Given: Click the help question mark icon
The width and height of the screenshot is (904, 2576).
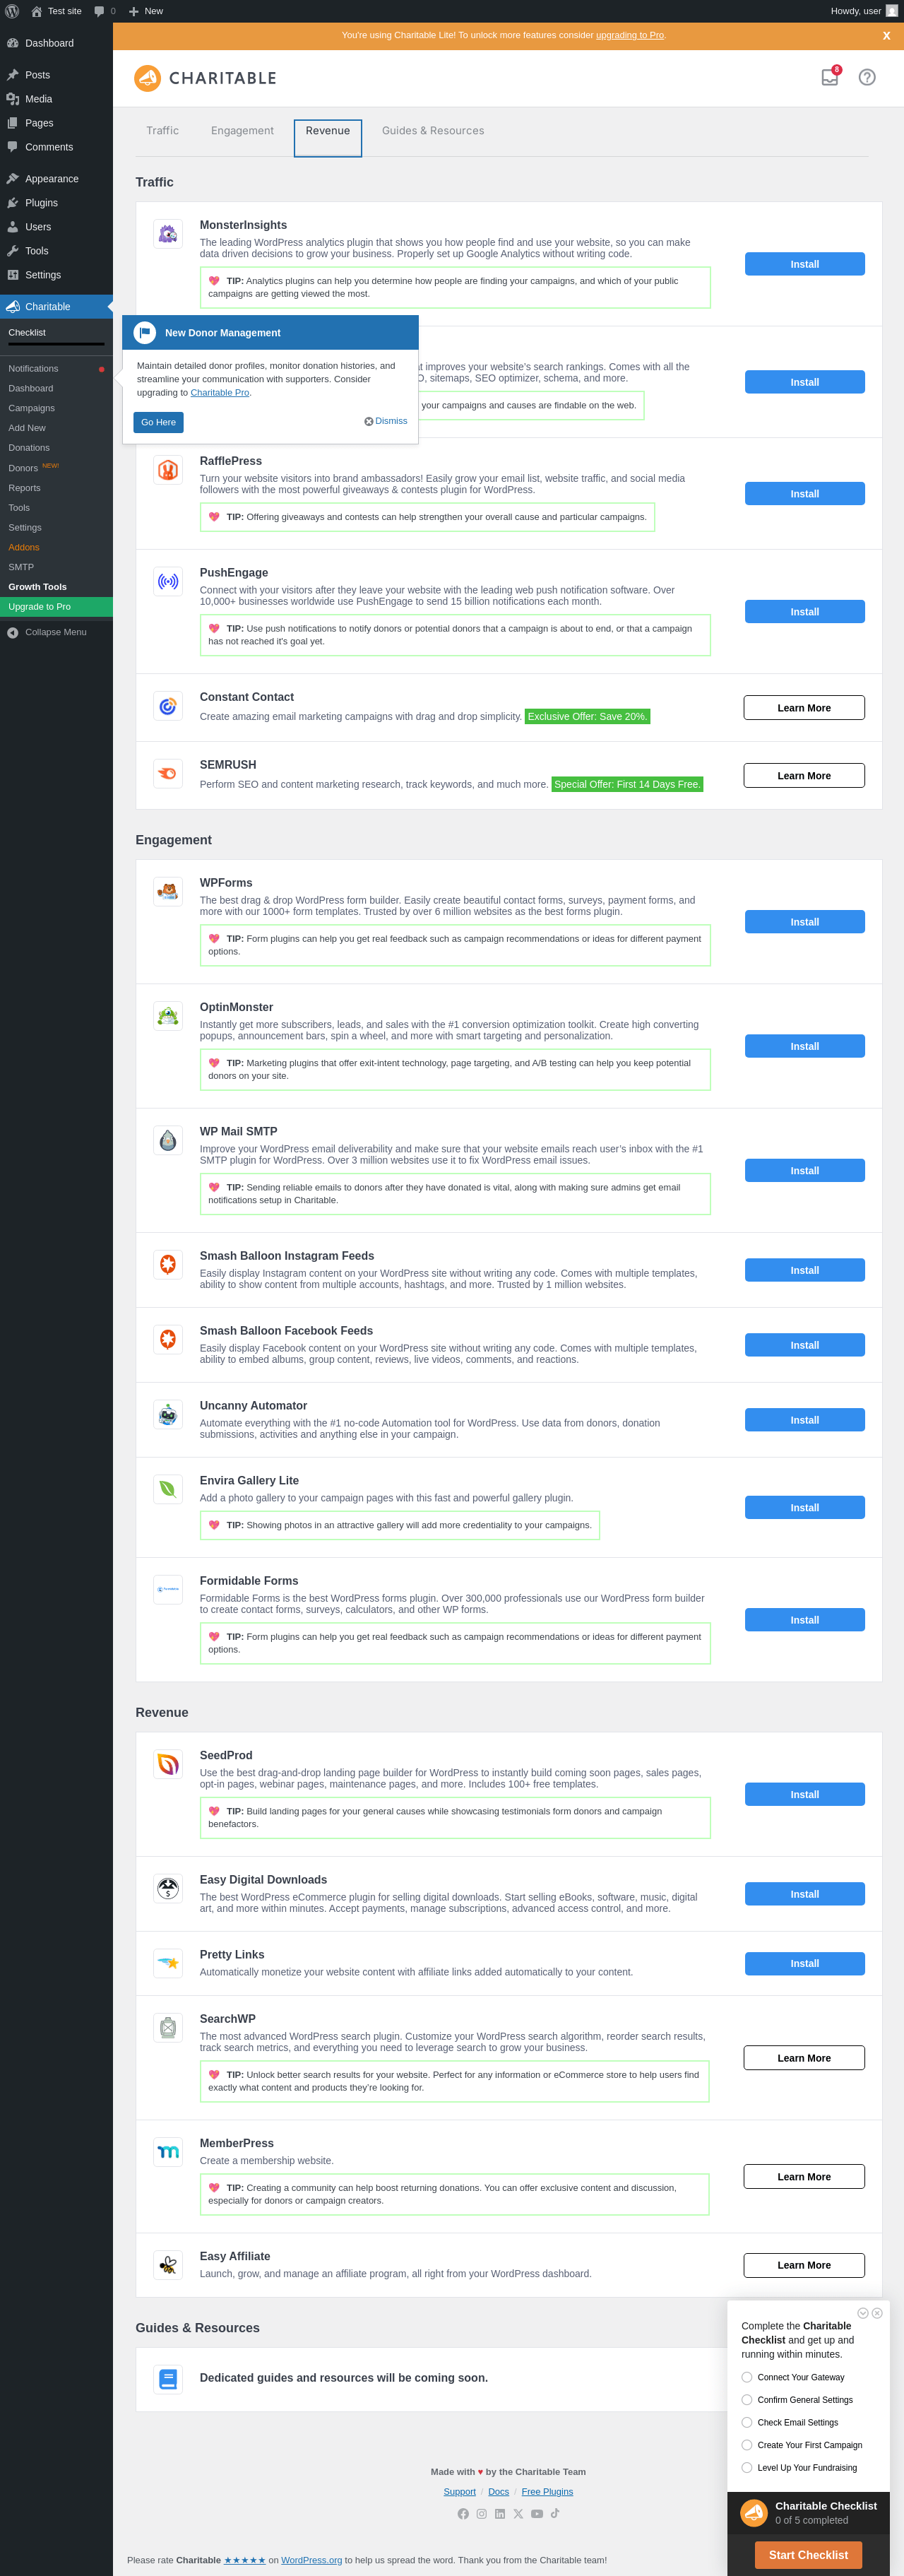Looking at the screenshot, I should [x=867, y=77].
